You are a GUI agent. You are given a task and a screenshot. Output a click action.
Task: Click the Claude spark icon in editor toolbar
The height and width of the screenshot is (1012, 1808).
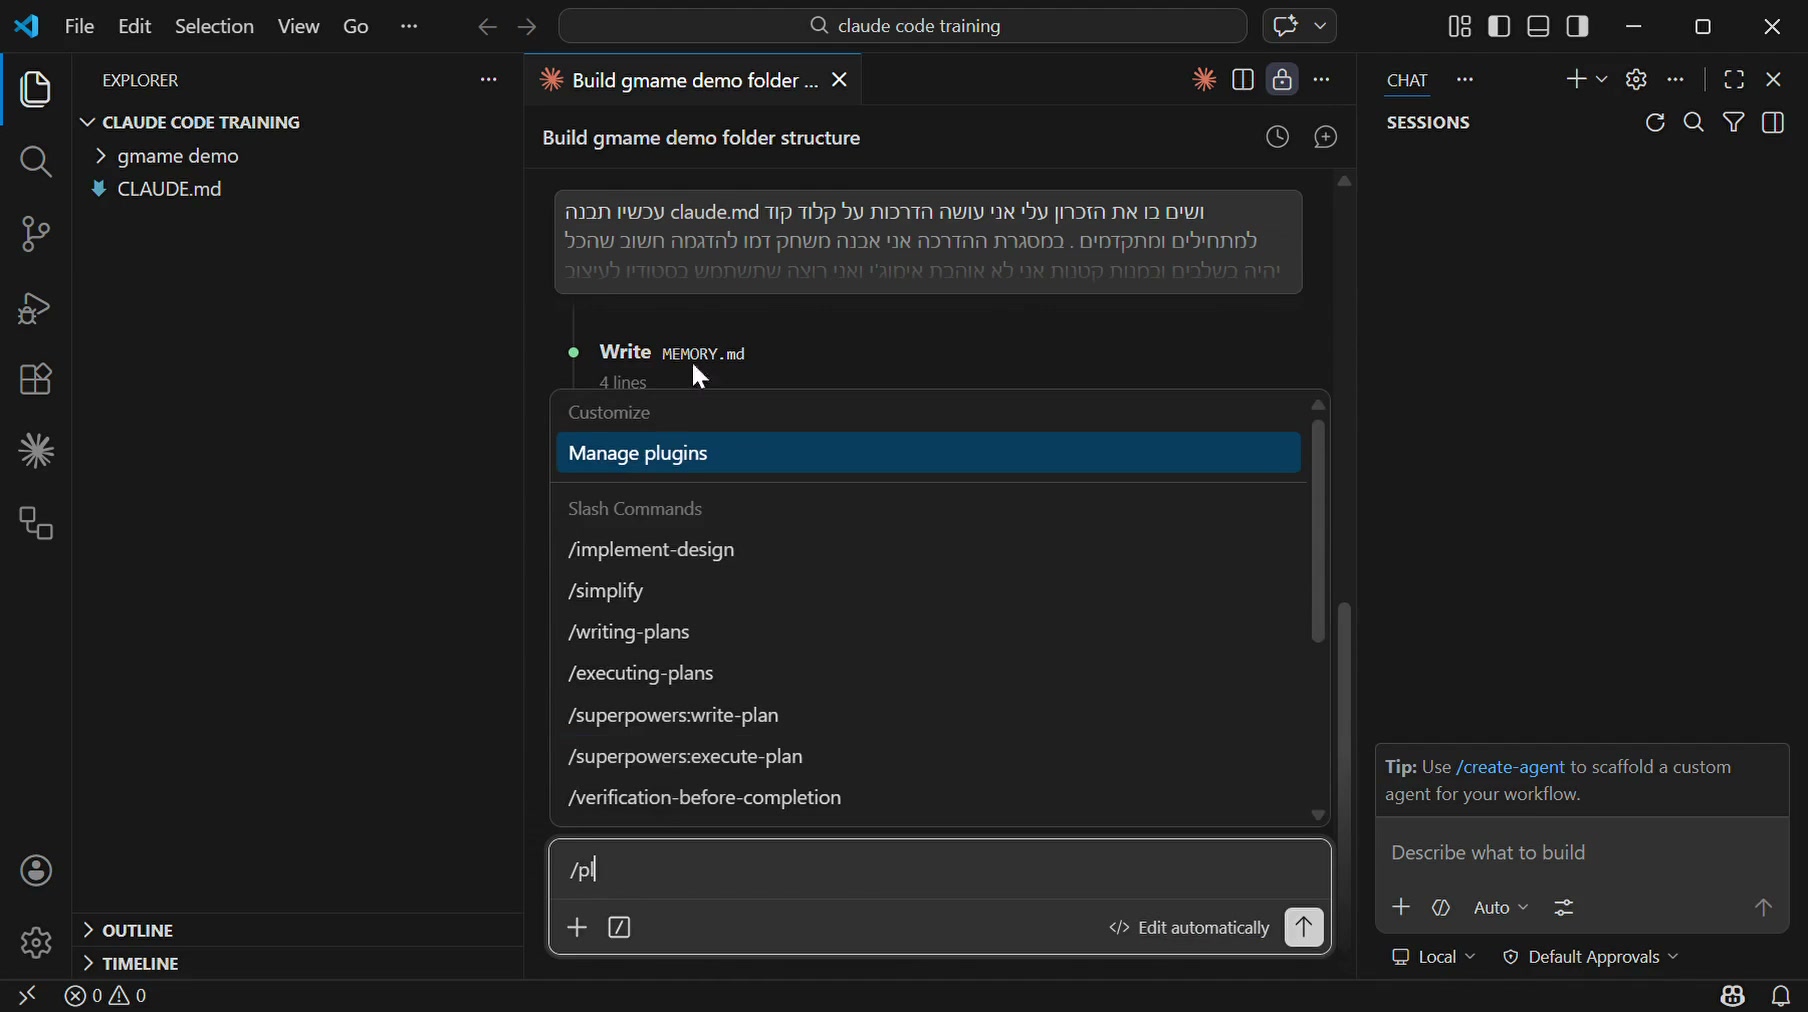click(x=1204, y=80)
